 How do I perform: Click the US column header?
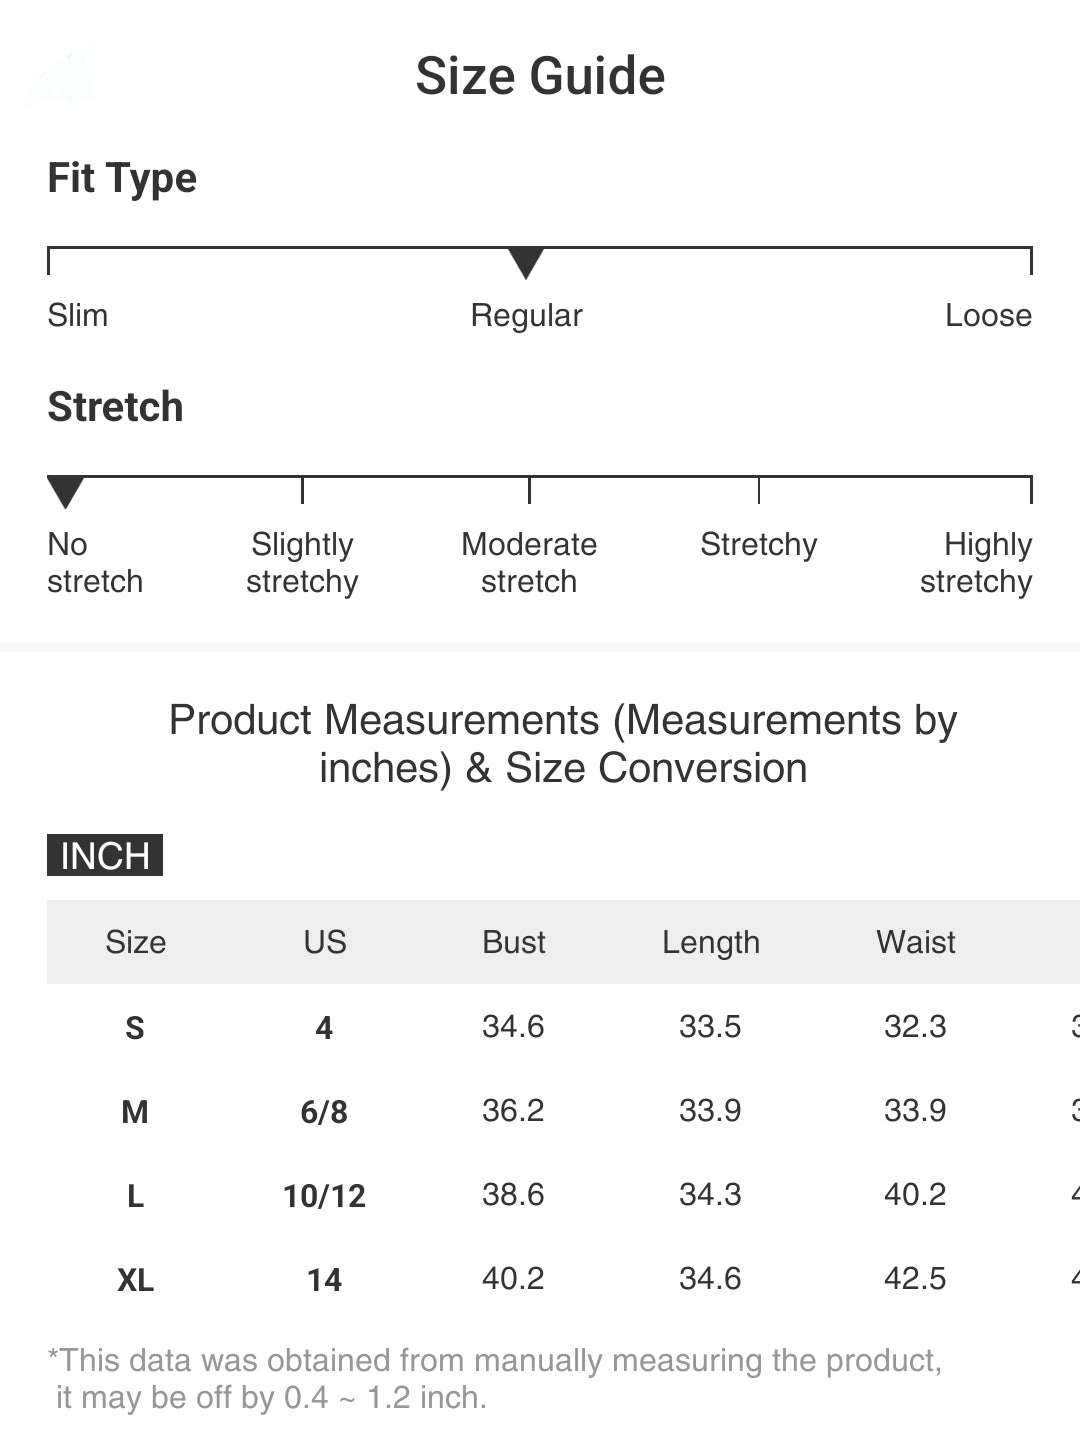click(x=325, y=942)
